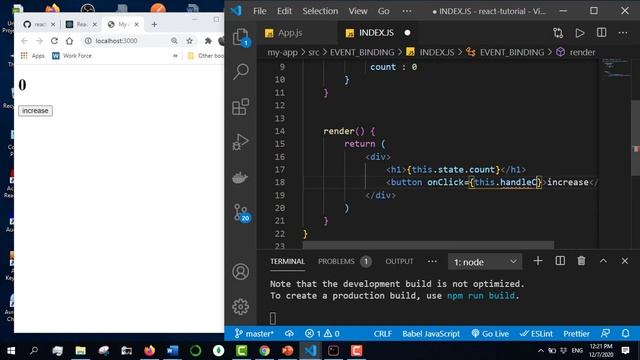Reload the page in Chrome
Viewport: 640px width, 360px height.
(54, 41)
